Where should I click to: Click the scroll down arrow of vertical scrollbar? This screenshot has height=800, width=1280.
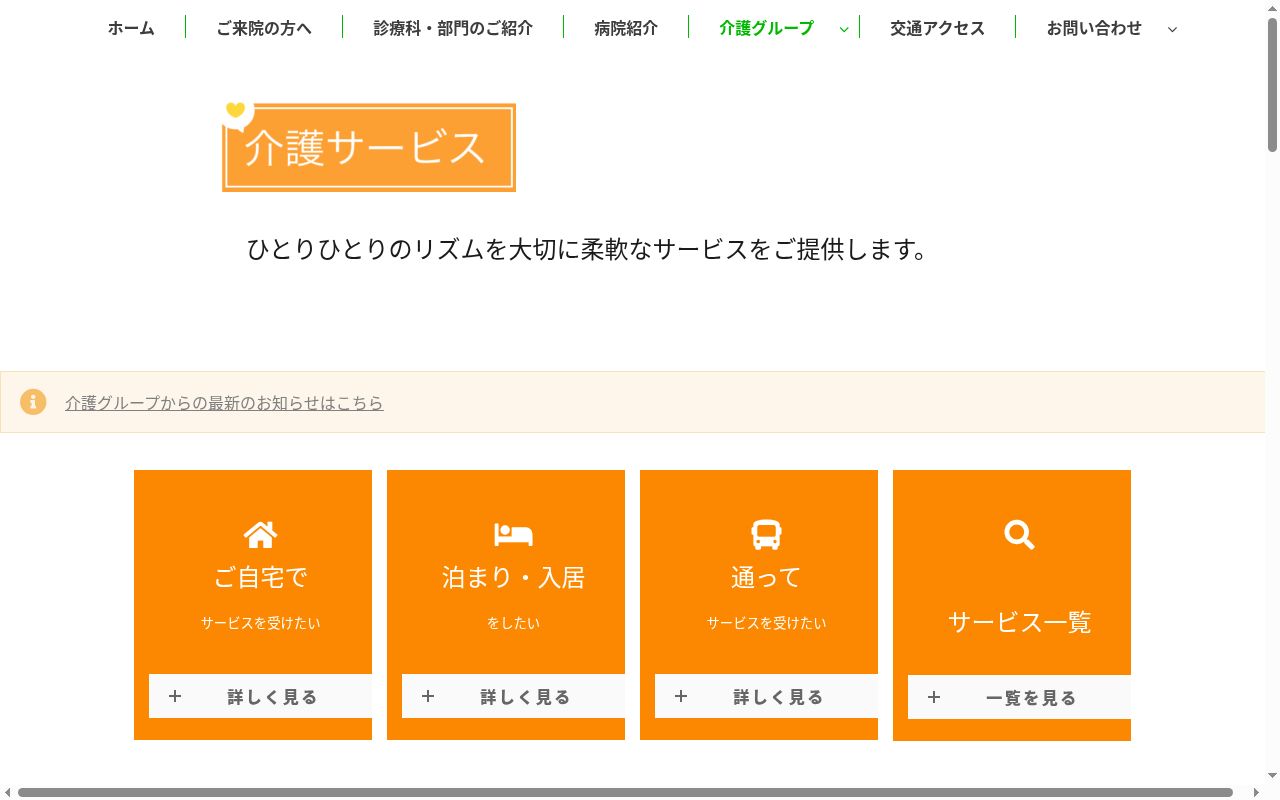(x=1272, y=776)
